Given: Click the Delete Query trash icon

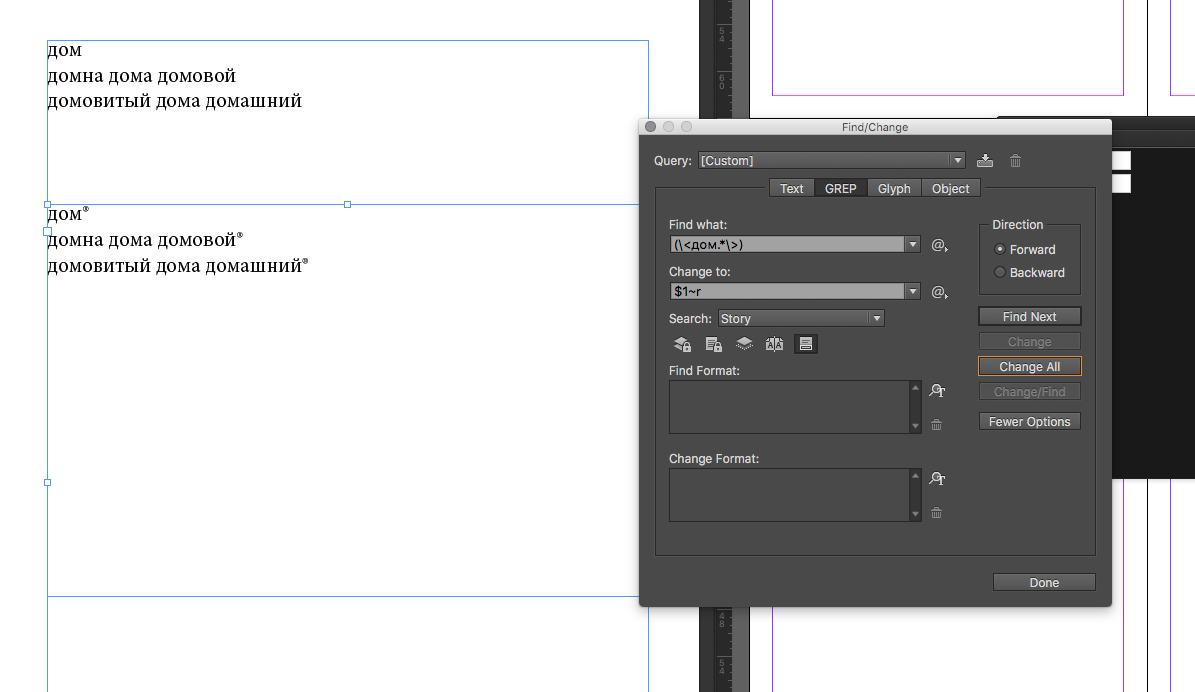Looking at the screenshot, I should (x=1015, y=161).
